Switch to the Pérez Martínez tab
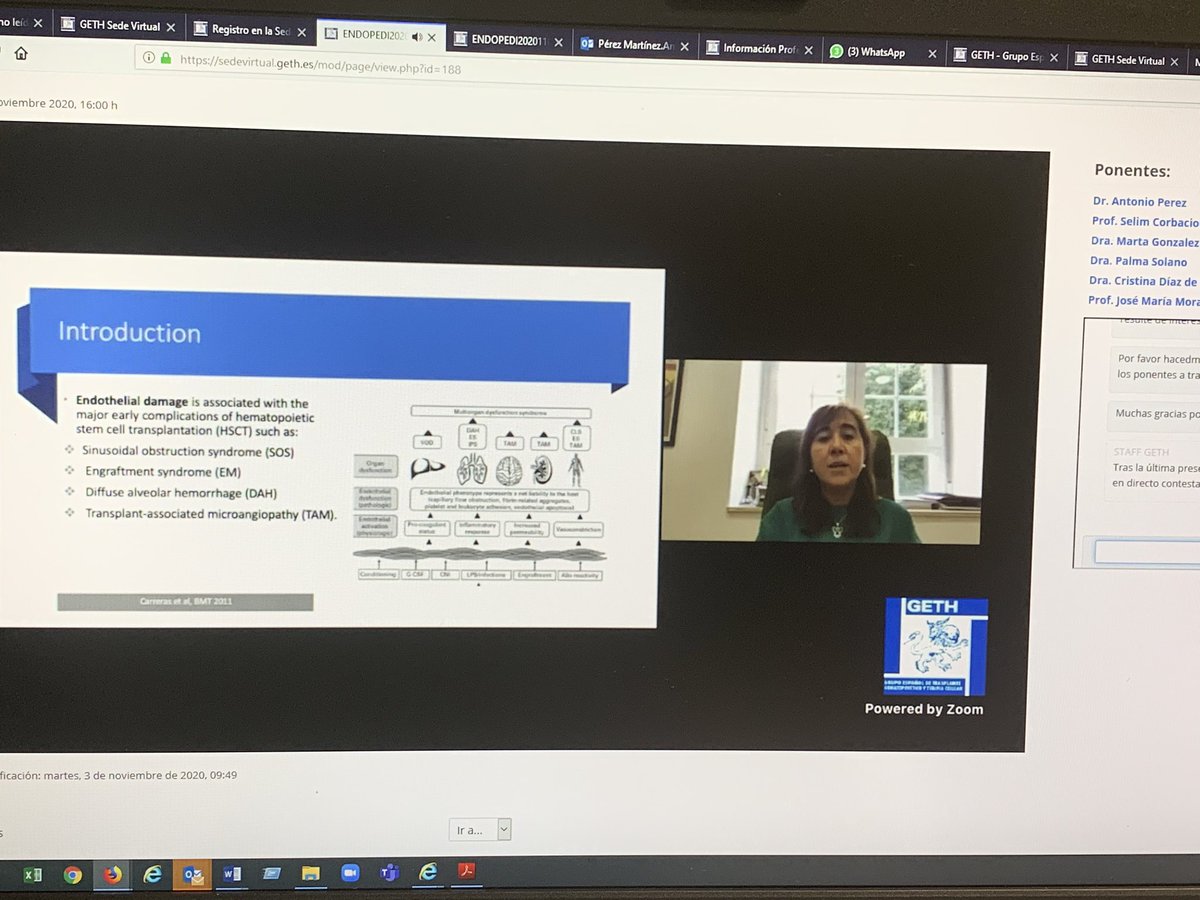1200x900 pixels. (635, 45)
